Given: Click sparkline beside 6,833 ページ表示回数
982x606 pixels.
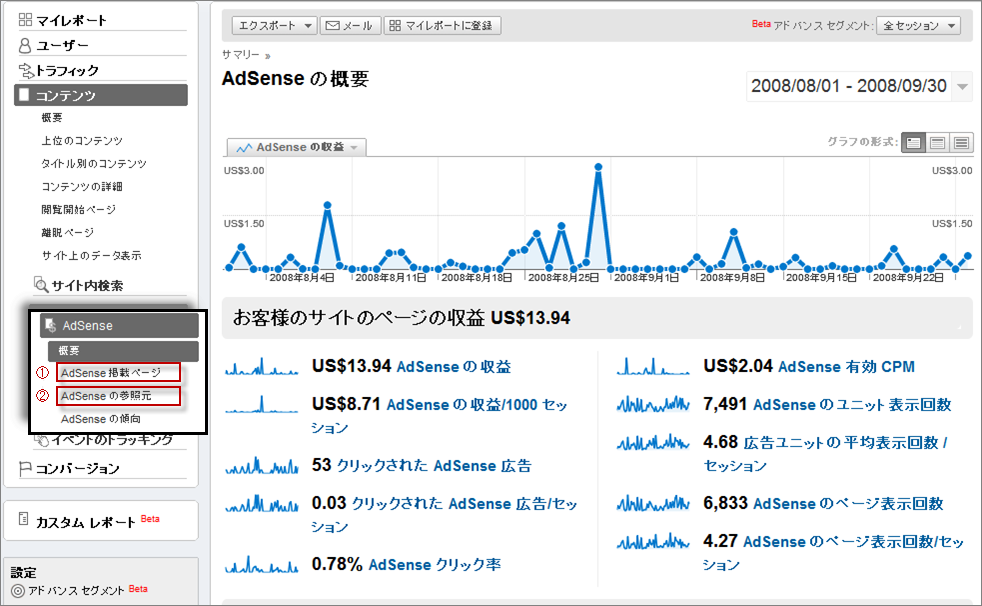Looking at the screenshot, I should tap(653, 503).
